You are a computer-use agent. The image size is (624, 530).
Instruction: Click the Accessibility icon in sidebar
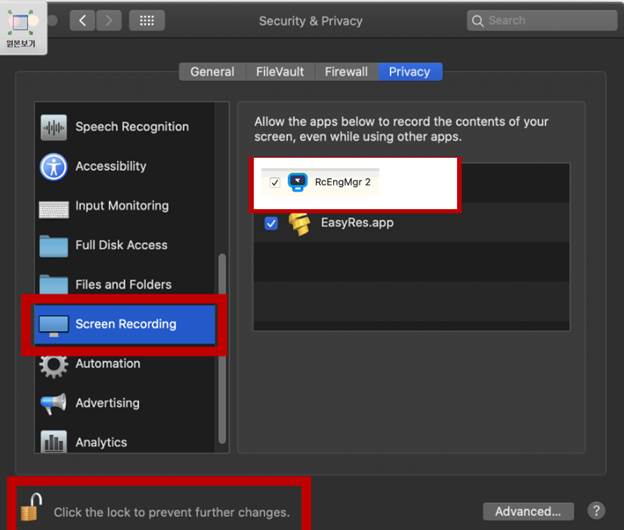pos(53,166)
